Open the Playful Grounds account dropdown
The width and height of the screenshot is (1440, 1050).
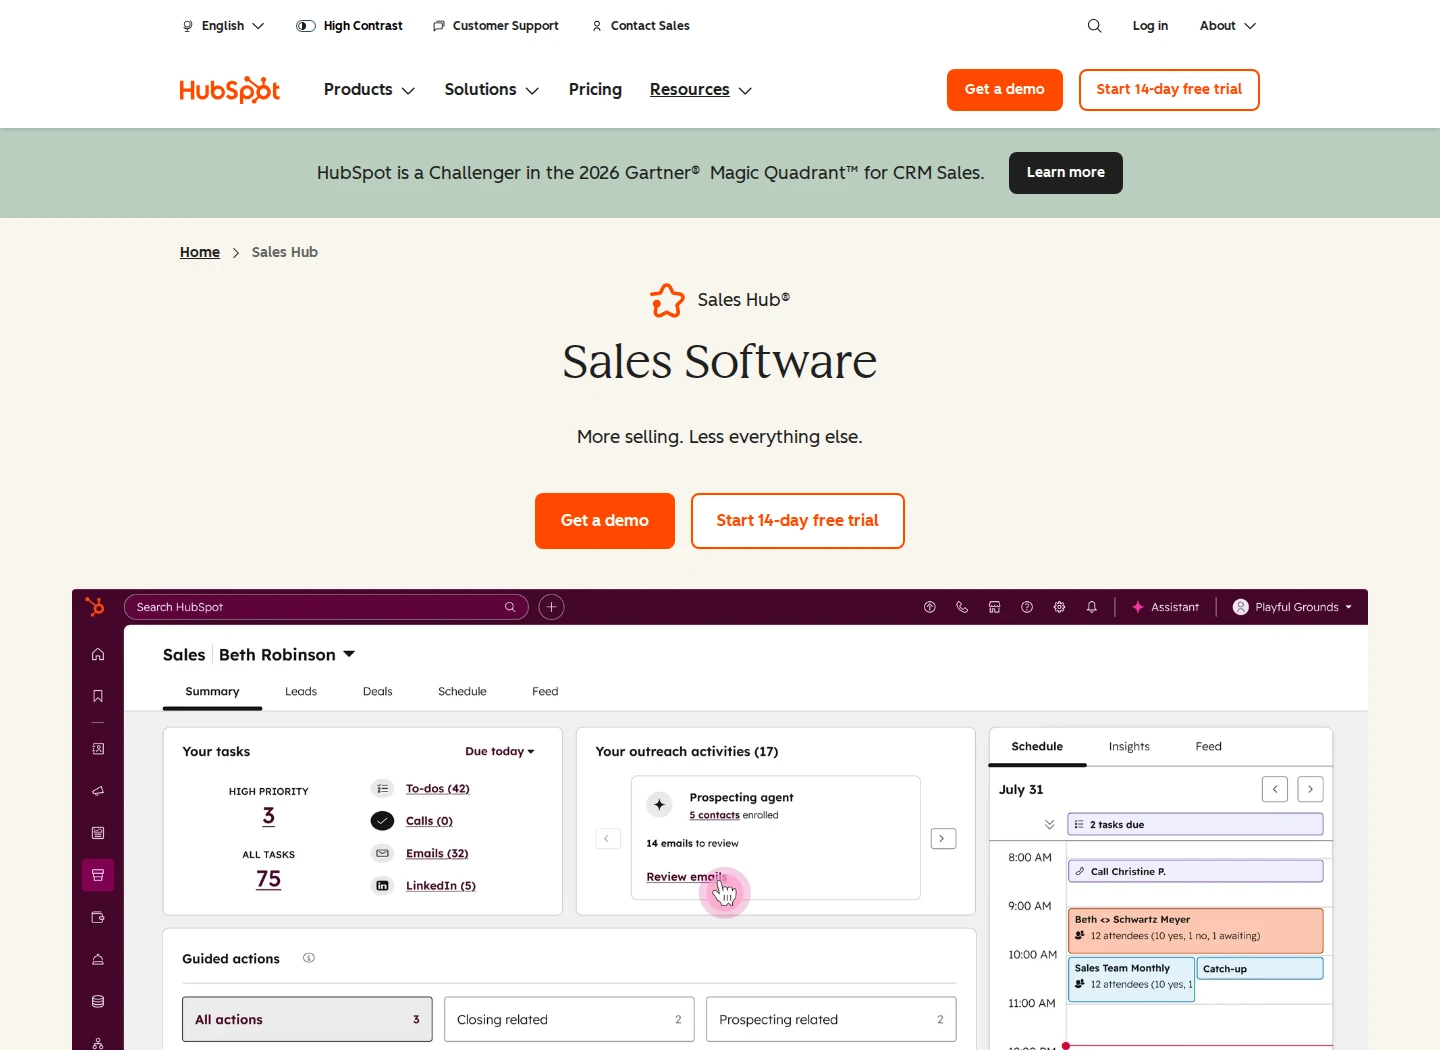tap(1292, 607)
